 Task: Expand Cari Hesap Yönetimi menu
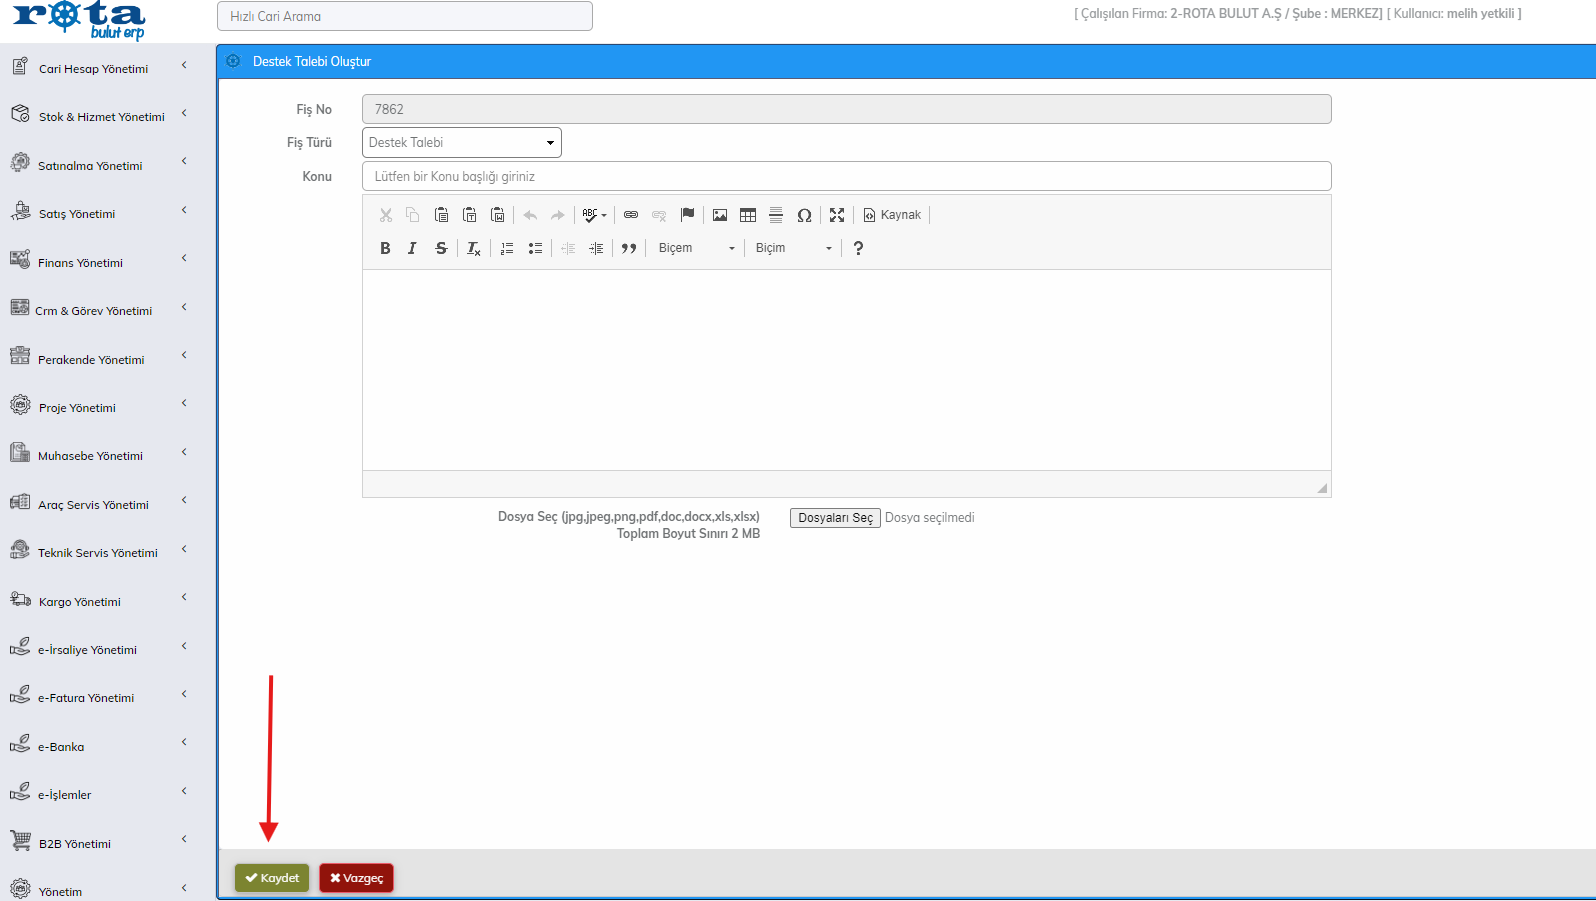point(94,69)
